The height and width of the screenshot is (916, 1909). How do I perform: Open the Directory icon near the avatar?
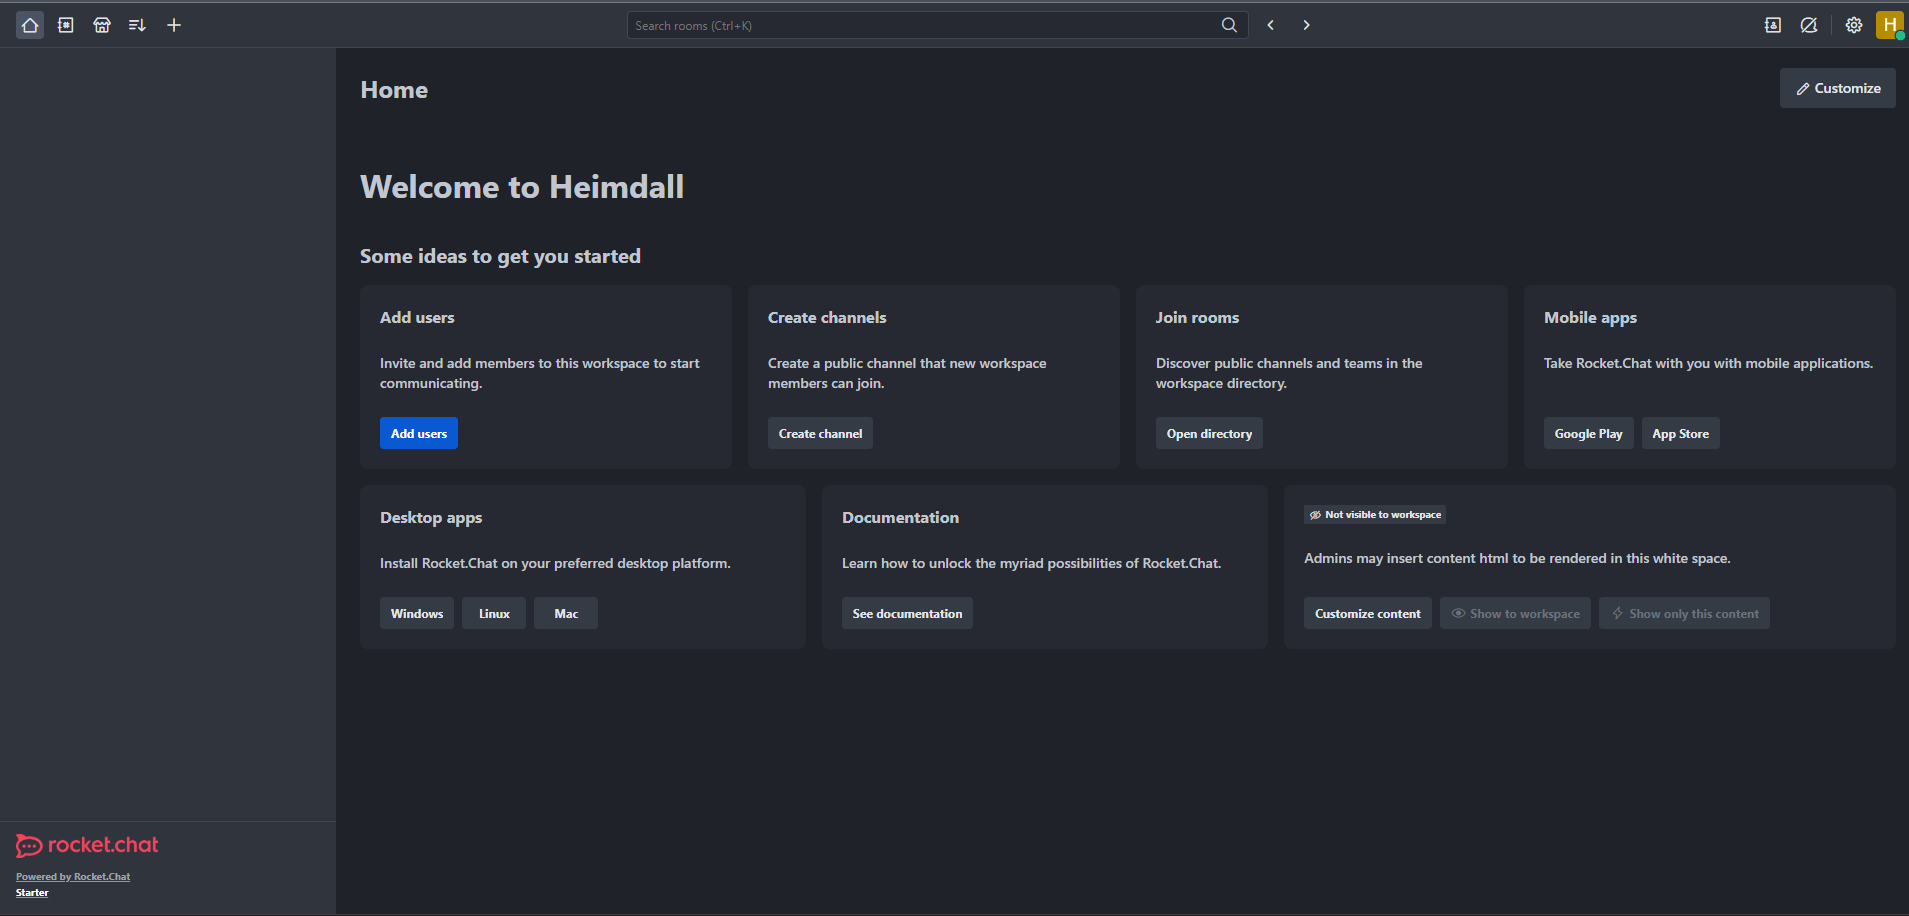click(1772, 24)
